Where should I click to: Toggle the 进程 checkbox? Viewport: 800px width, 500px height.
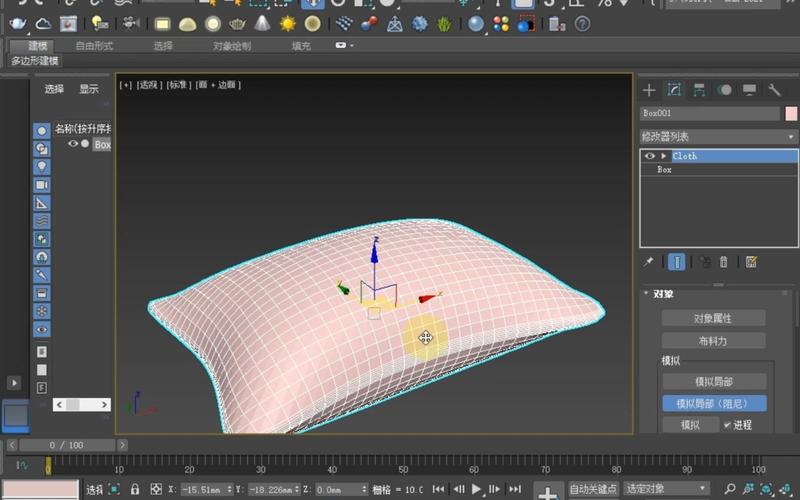(727, 425)
